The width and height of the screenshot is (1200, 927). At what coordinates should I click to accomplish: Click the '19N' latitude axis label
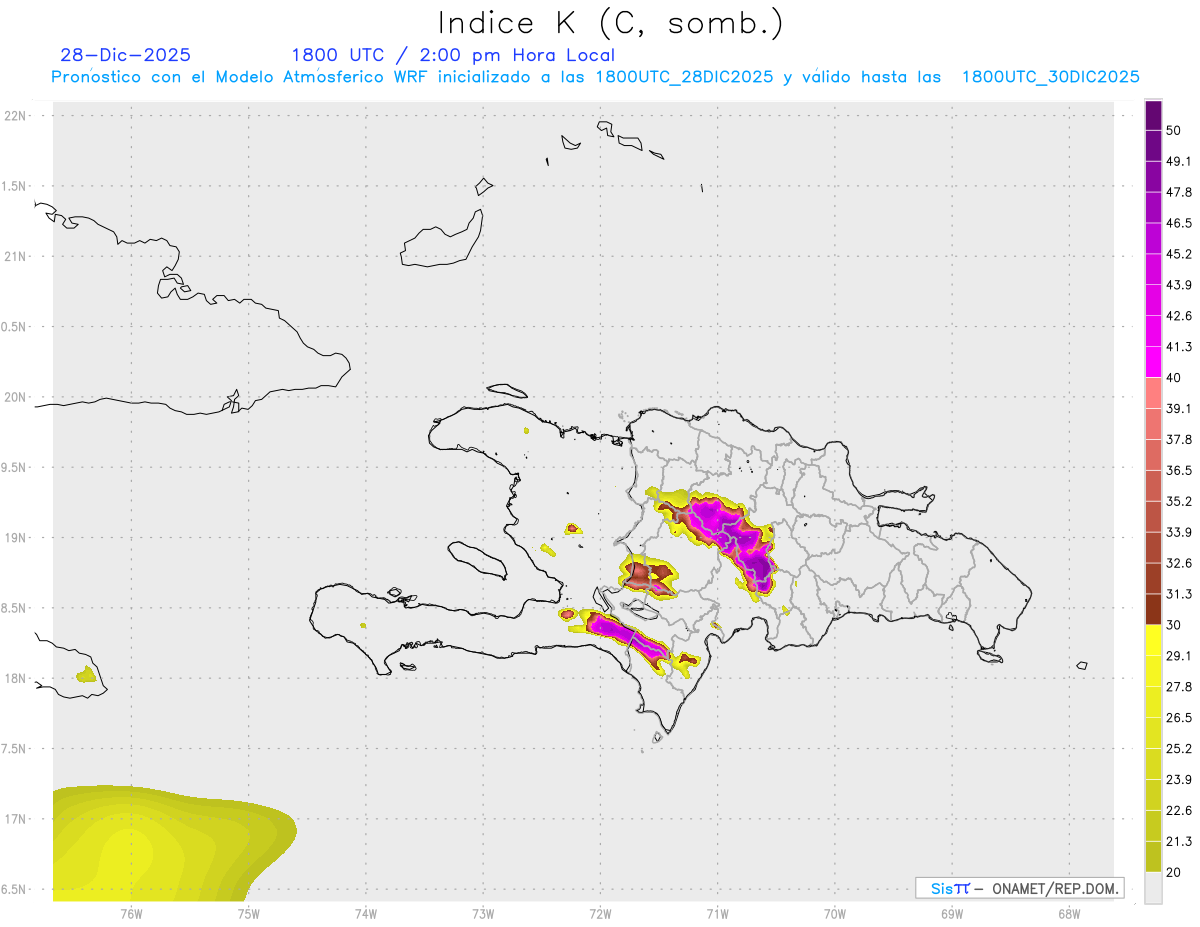[15, 537]
